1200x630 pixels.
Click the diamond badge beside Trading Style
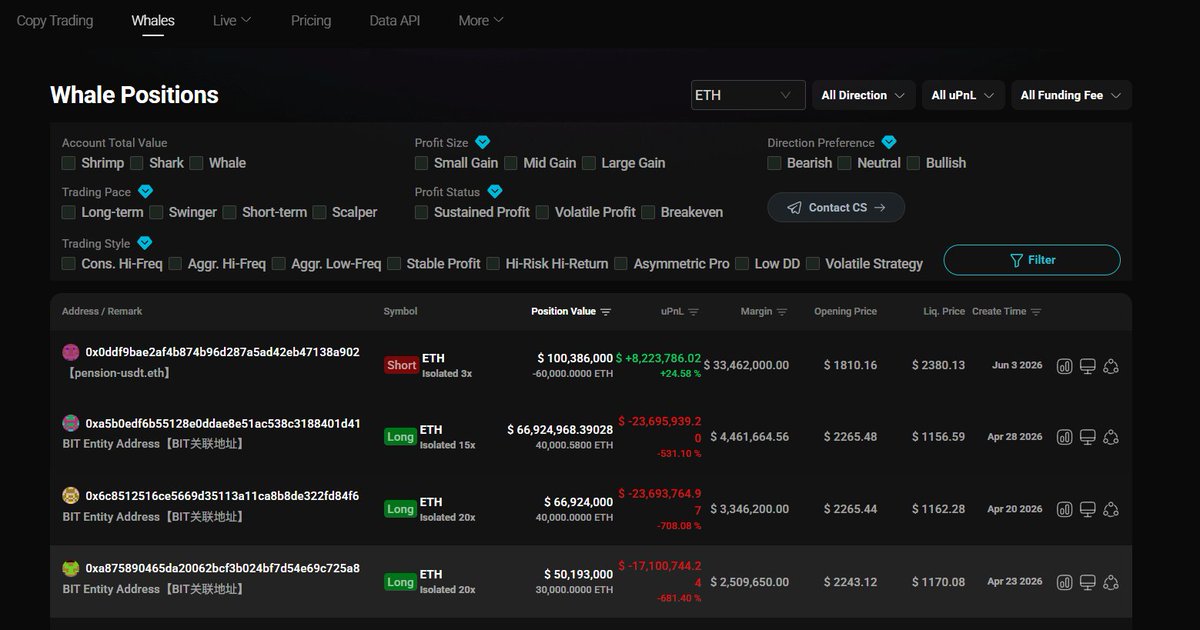coord(145,243)
